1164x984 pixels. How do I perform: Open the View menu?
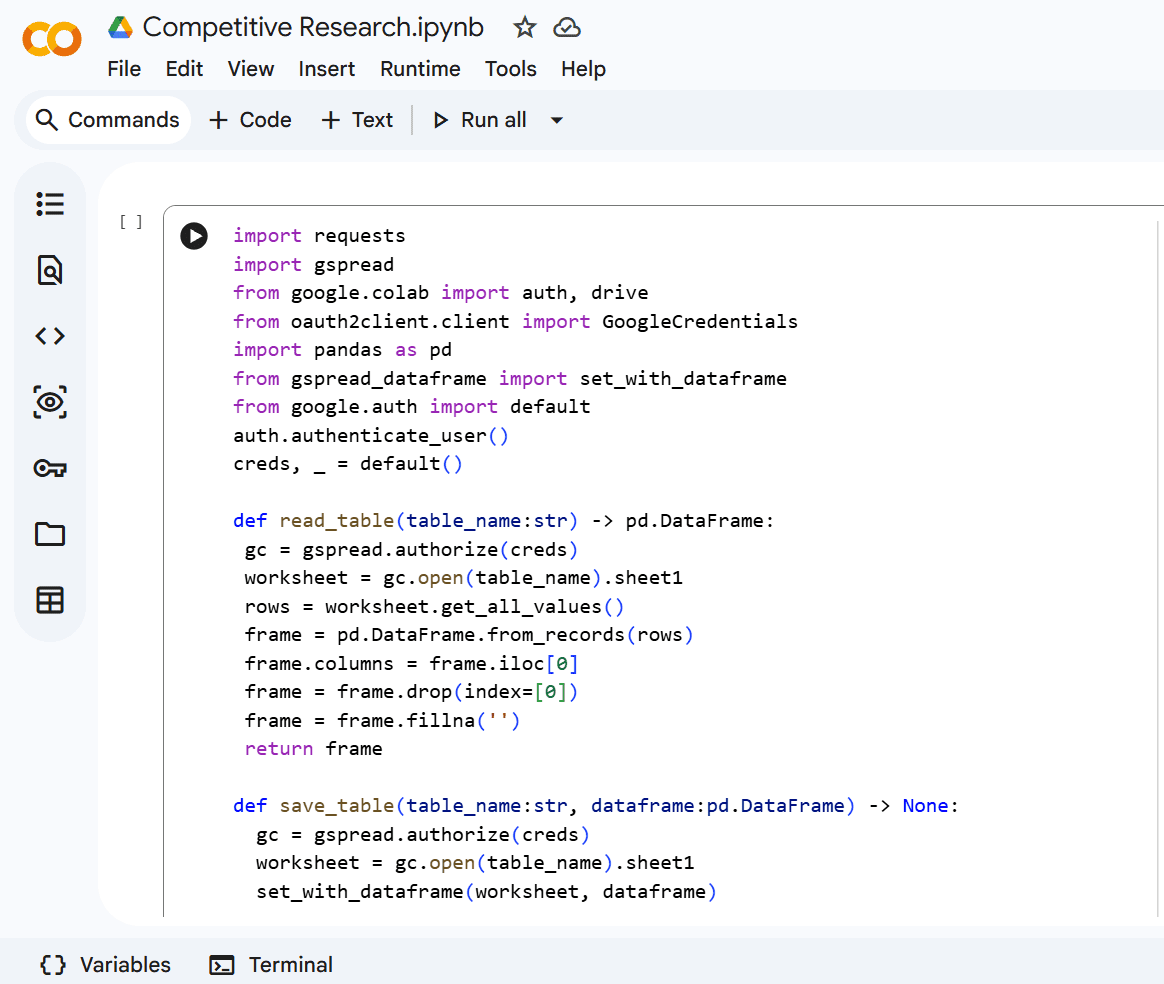pos(251,69)
